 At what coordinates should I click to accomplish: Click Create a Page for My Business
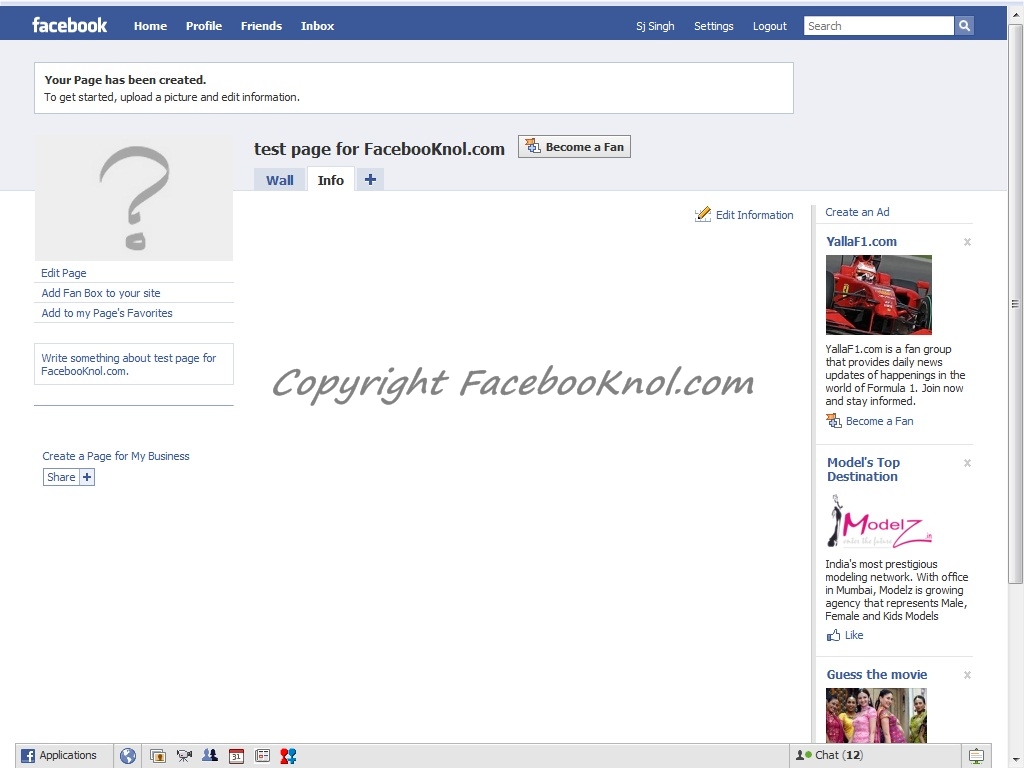click(116, 456)
